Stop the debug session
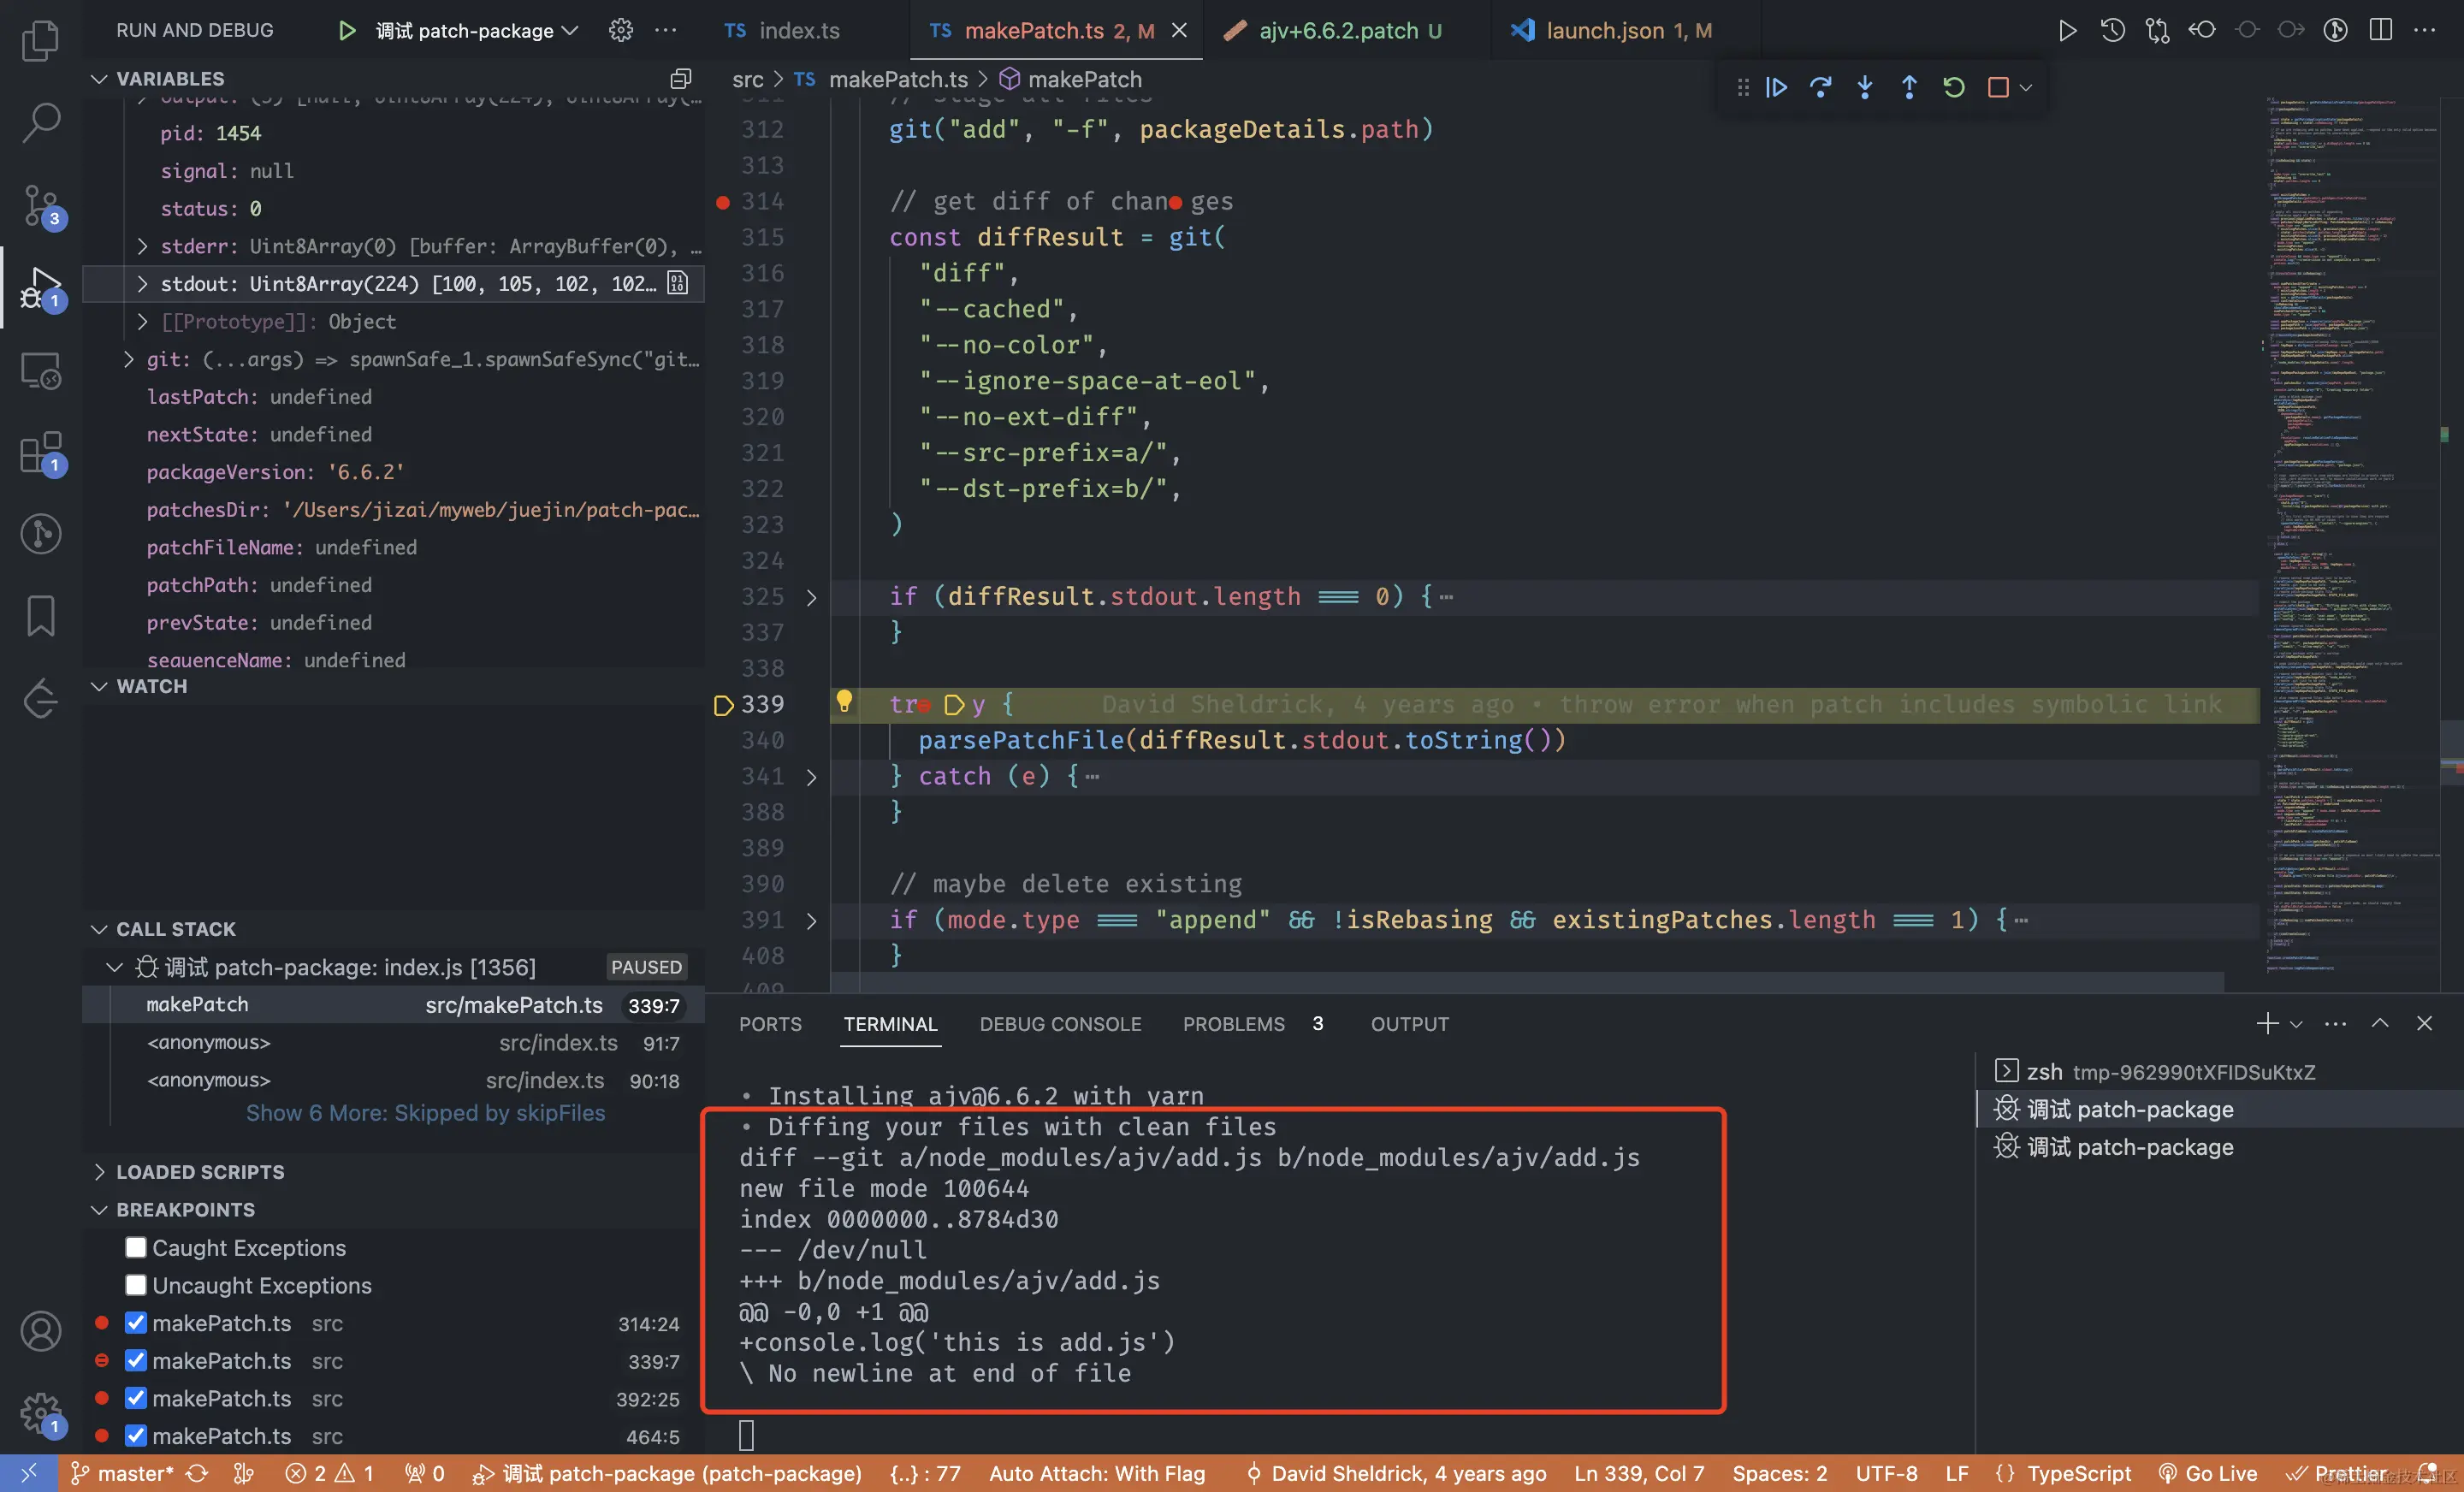This screenshot has width=2464, height=1492. pos(1998,87)
